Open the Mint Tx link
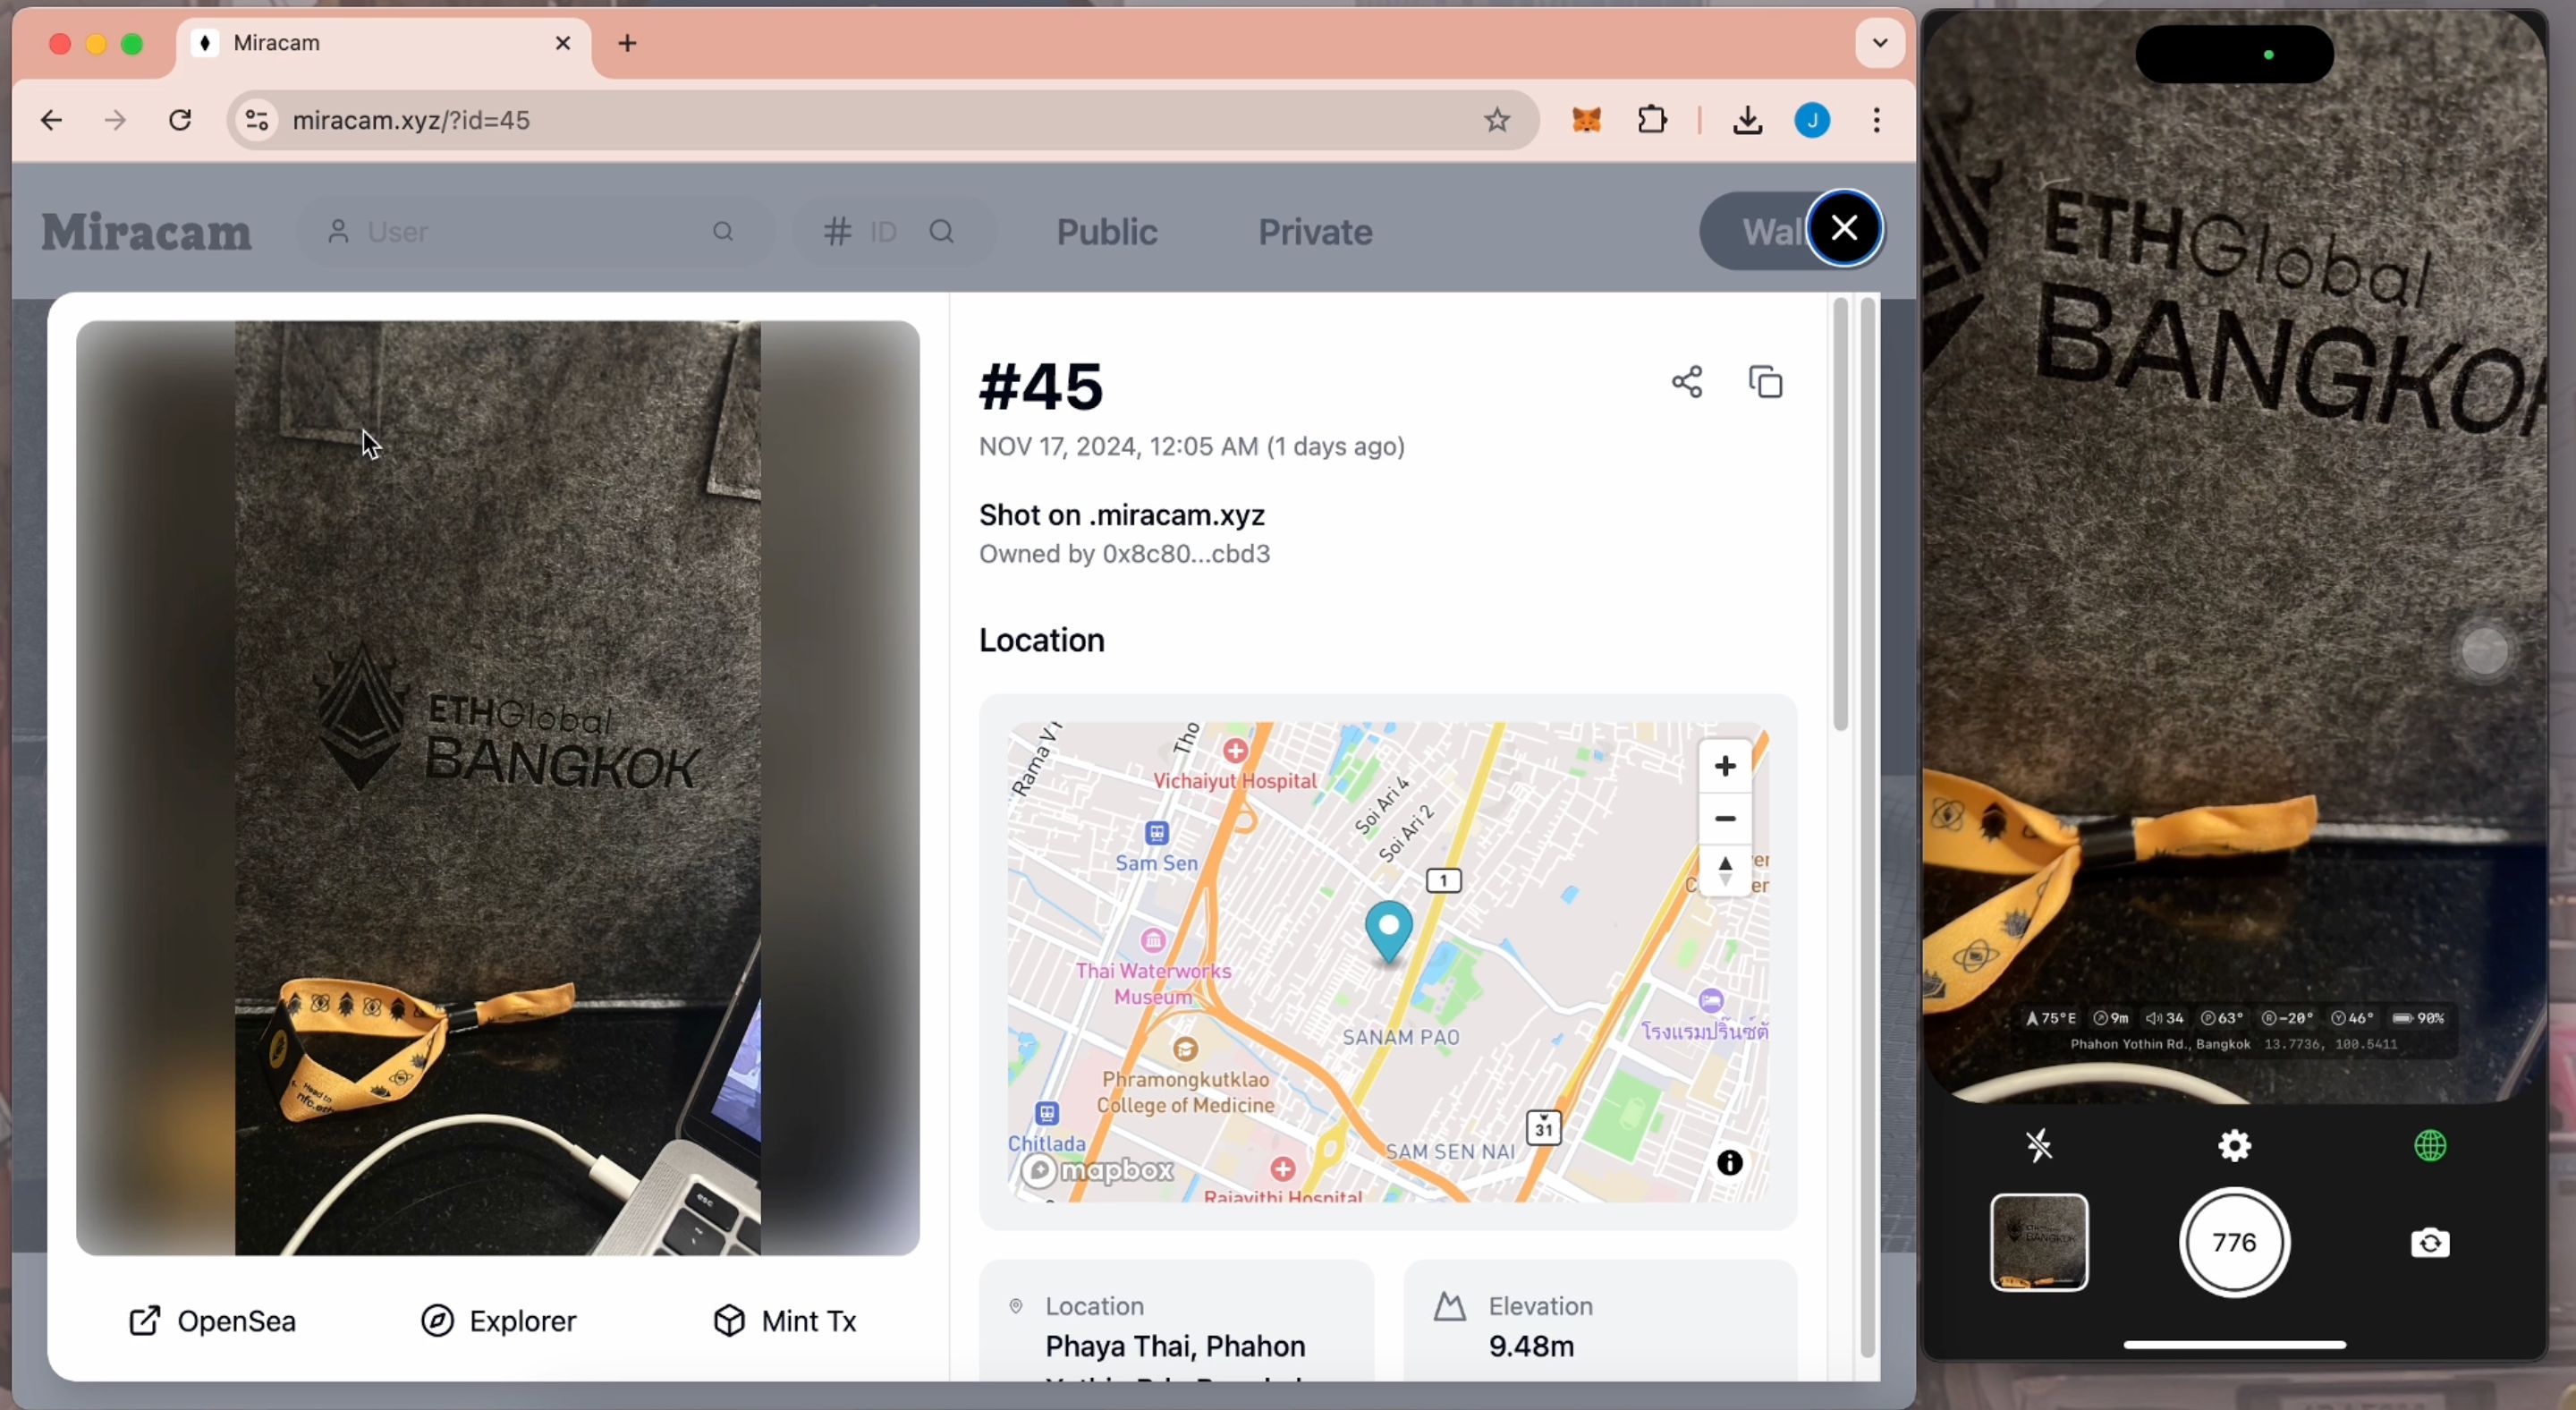Image resolution: width=2576 pixels, height=1410 pixels. [x=785, y=1321]
